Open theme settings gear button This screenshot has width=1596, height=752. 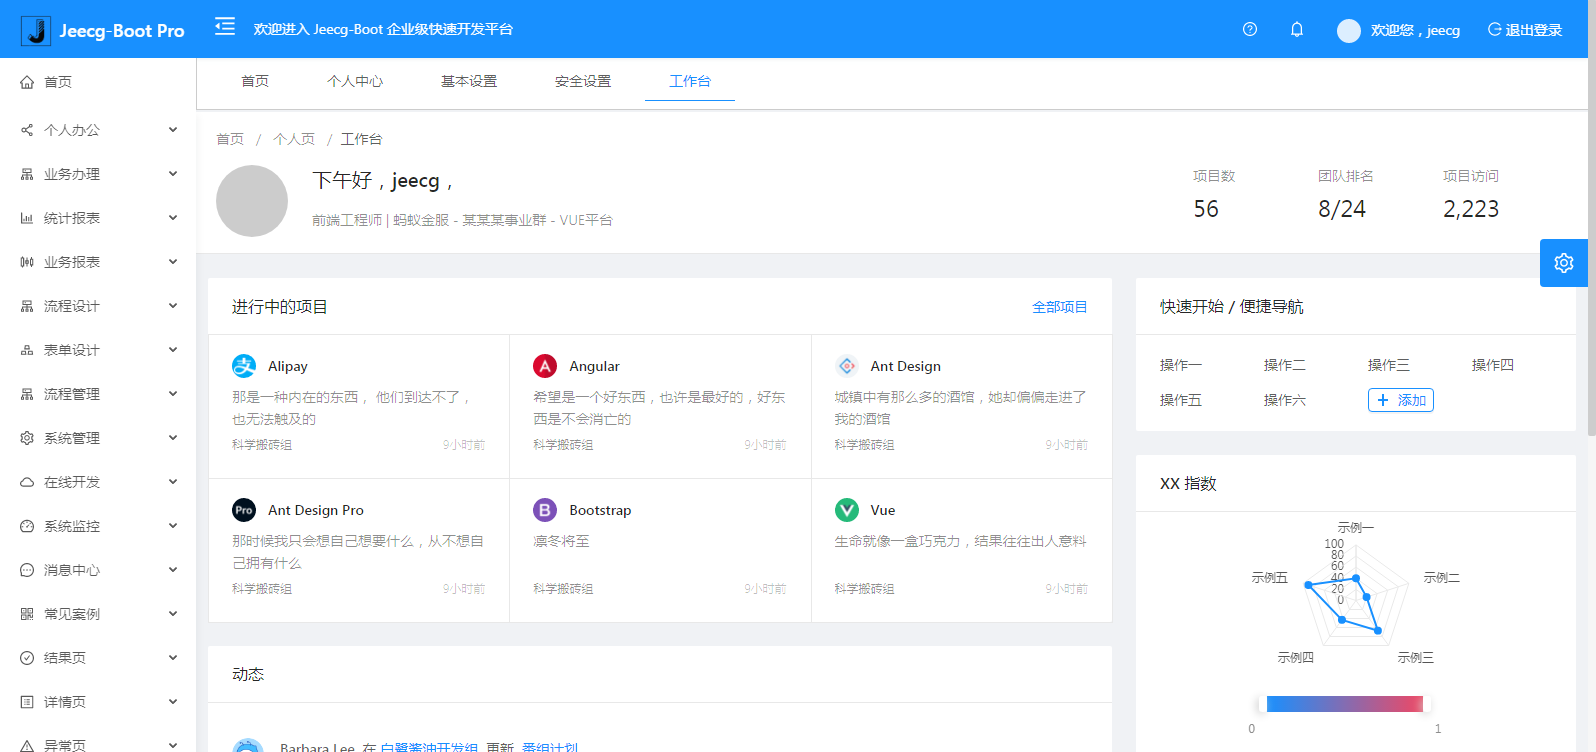tap(1564, 263)
